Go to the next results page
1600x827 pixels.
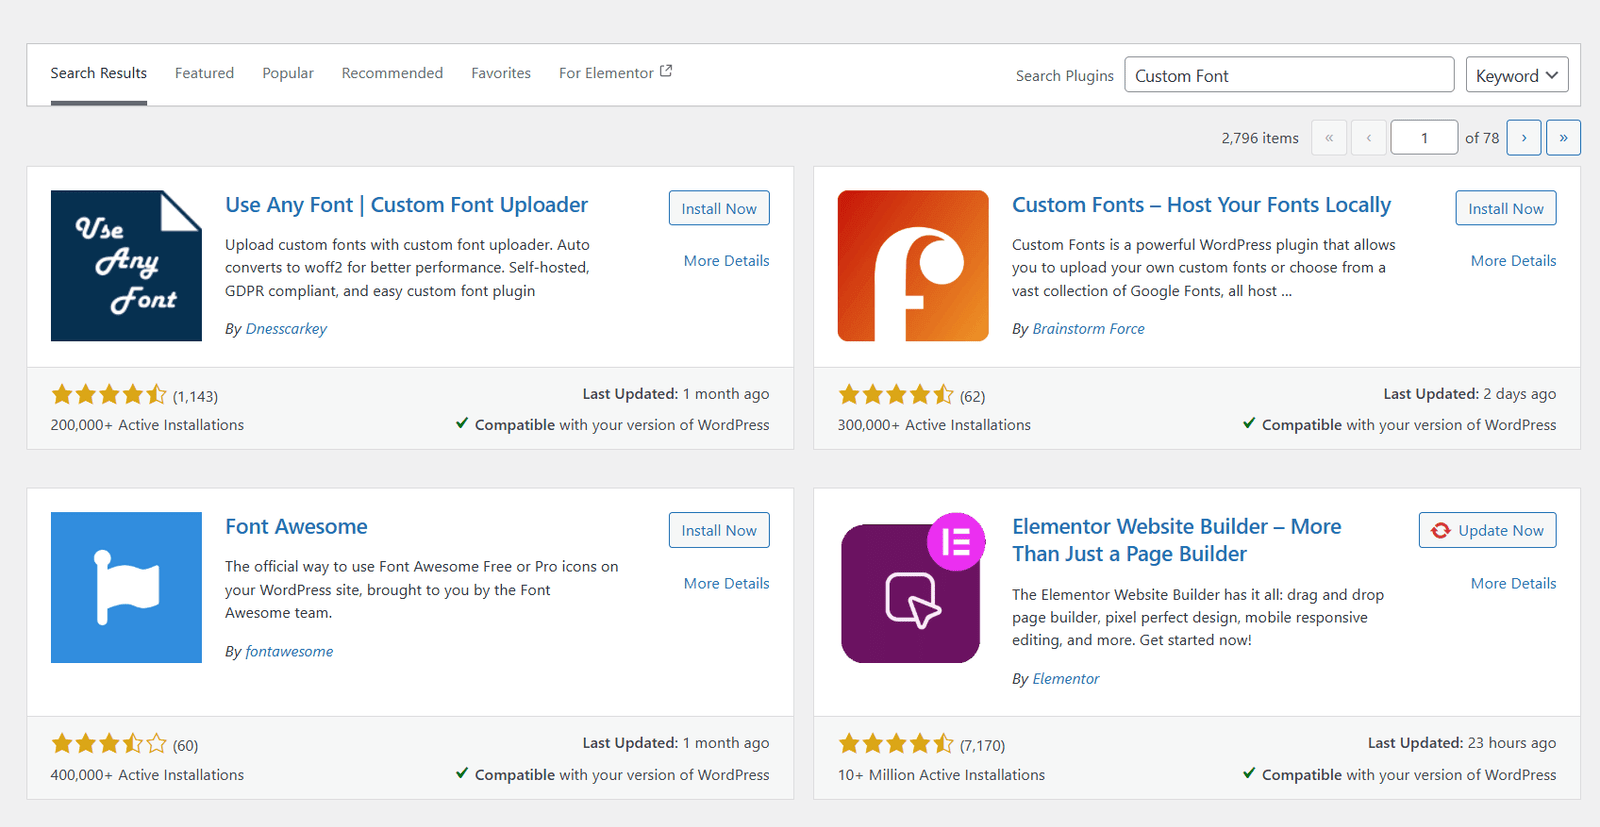pyautogui.click(x=1523, y=138)
